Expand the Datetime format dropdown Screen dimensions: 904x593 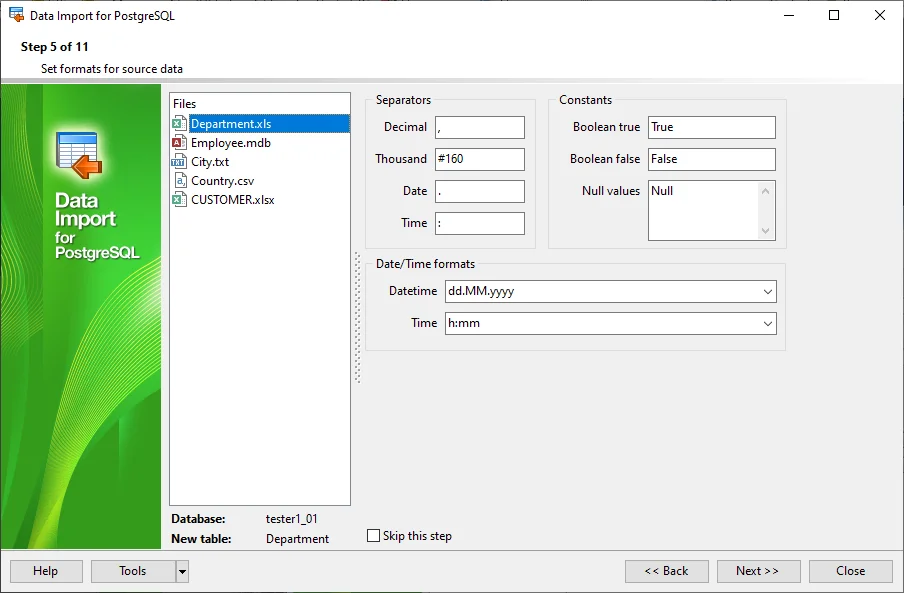(x=767, y=292)
